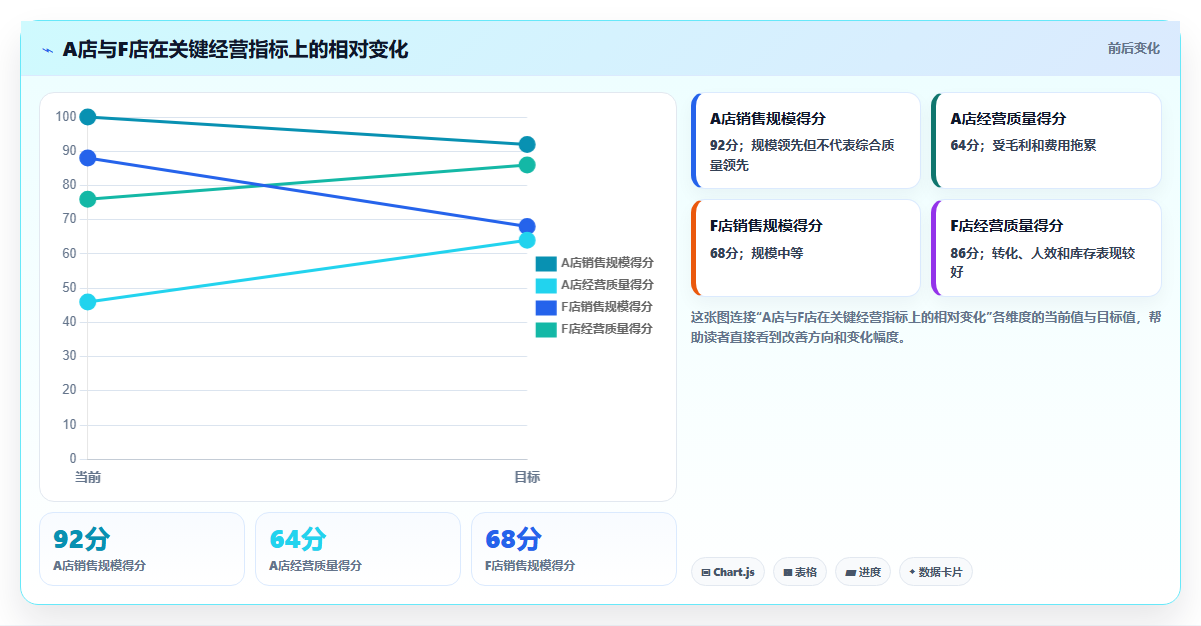Viewport: 1201px width, 626px height.
Task: Click text 64分；受毛利和费用拖累
Action: coord(1023,145)
